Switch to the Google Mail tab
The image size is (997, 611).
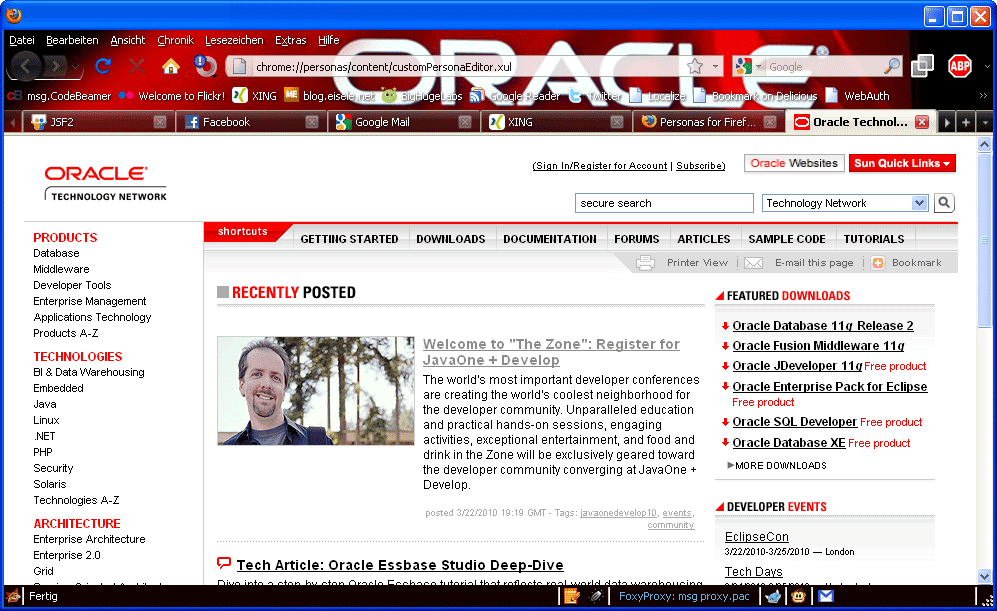point(402,122)
